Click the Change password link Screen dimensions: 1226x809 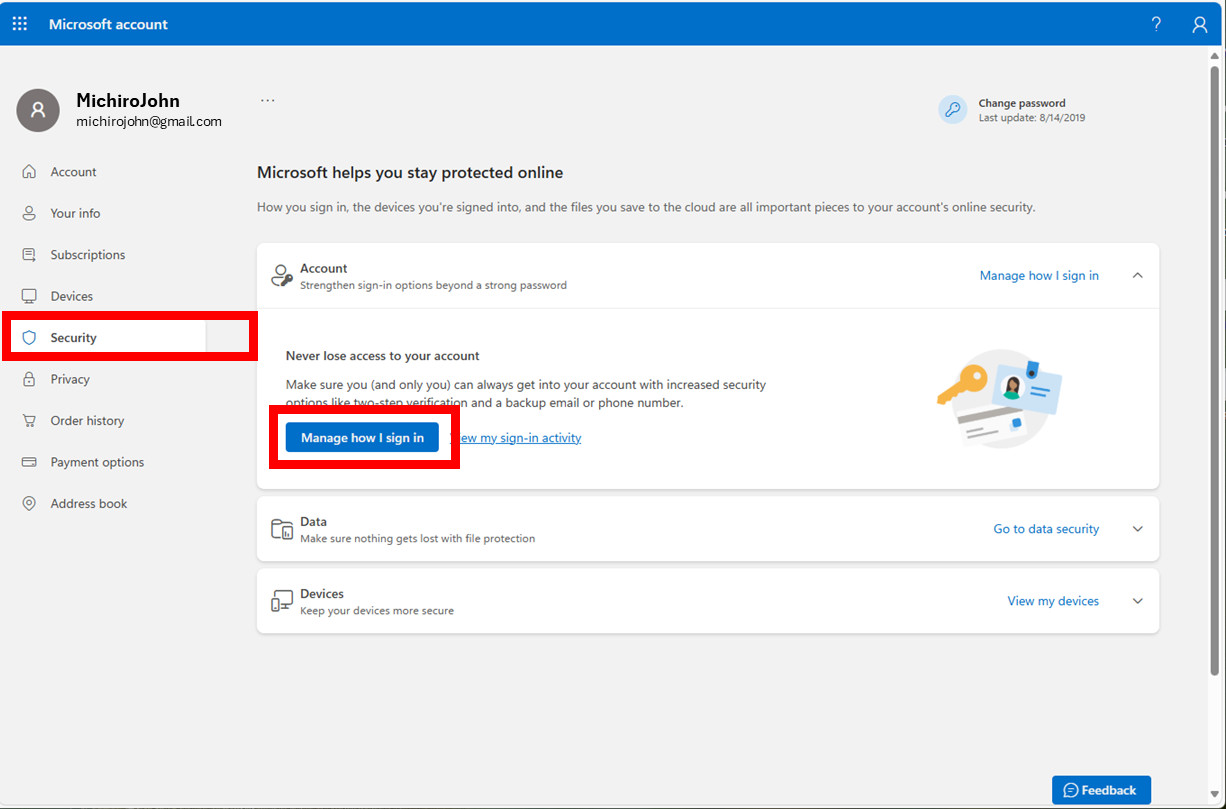pos(1022,103)
